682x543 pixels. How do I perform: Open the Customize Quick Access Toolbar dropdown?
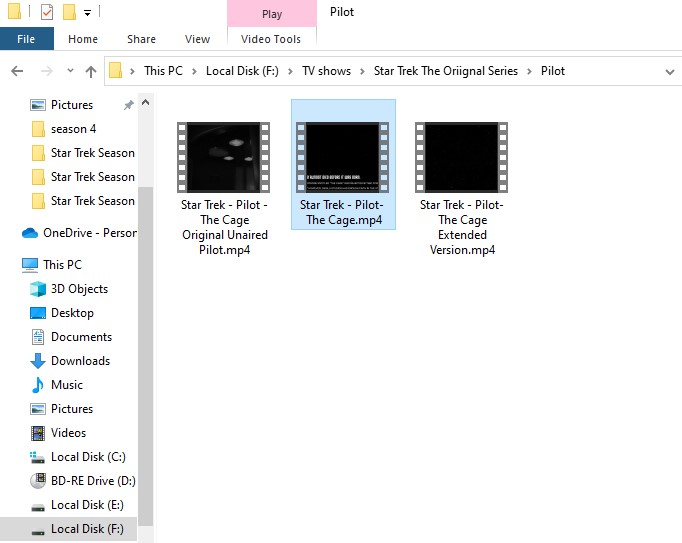click(87, 13)
